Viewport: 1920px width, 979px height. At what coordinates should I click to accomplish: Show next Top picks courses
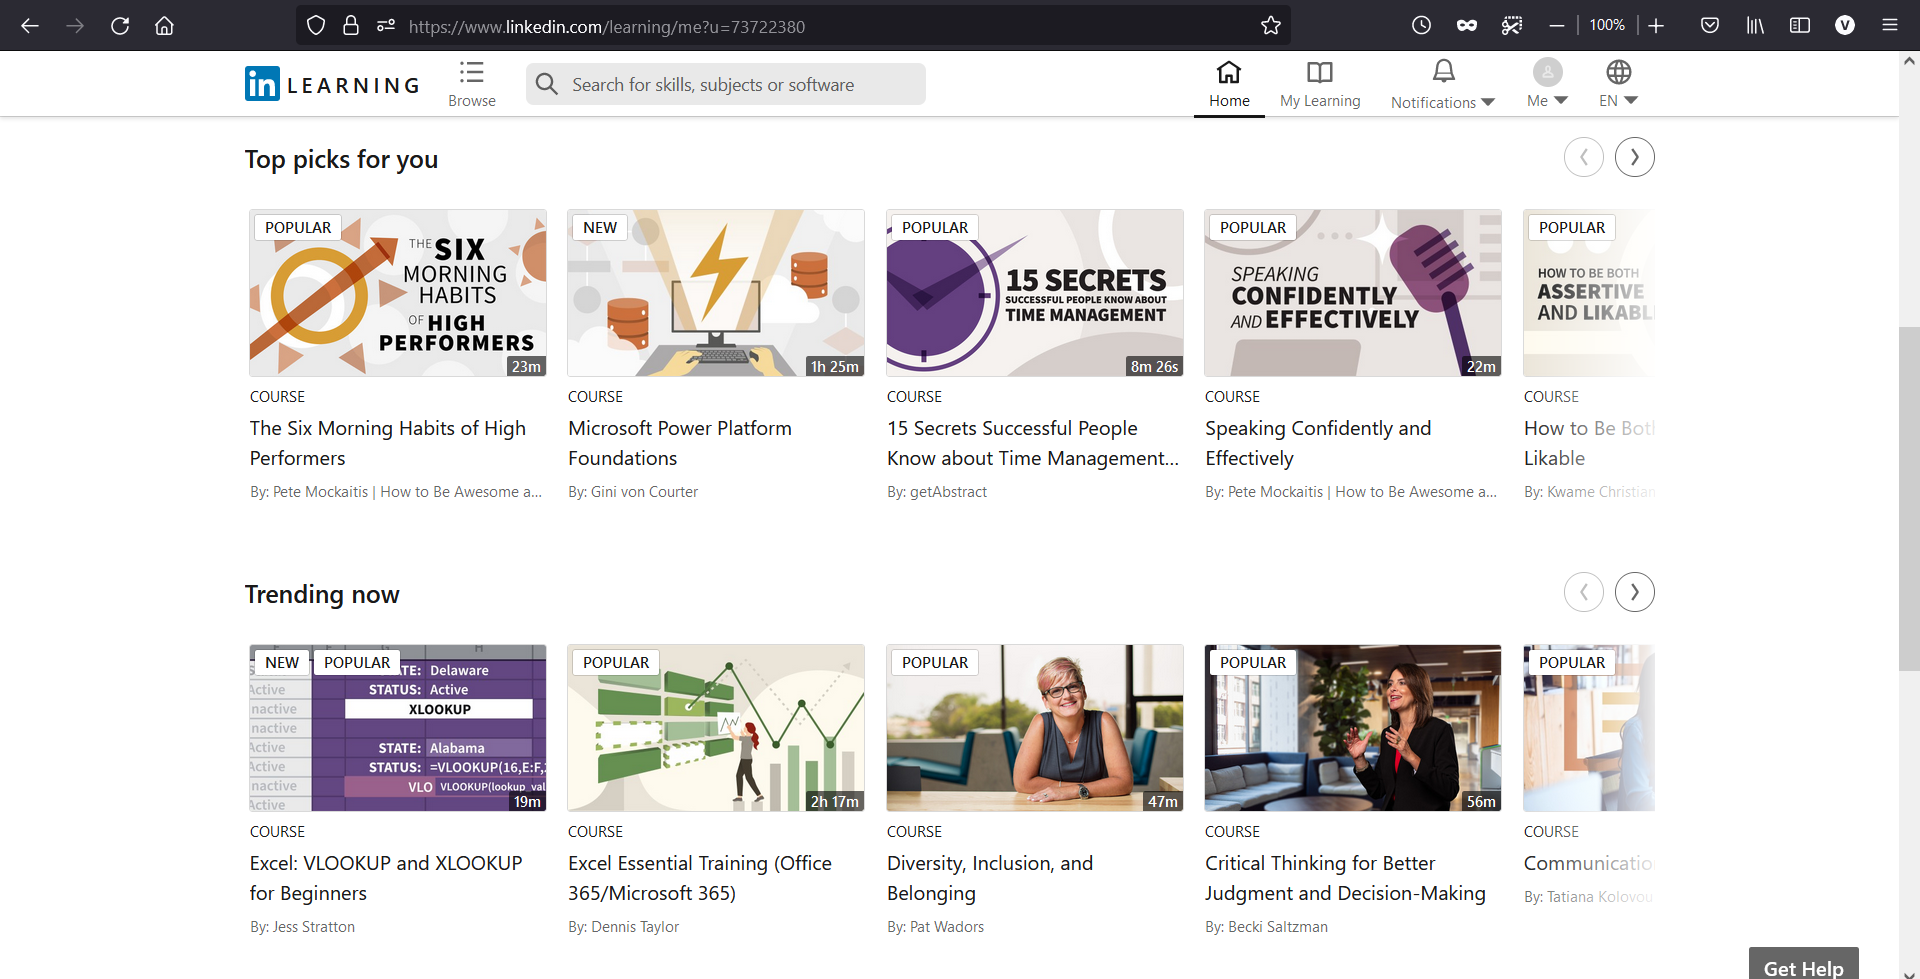[x=1635, y=157]
